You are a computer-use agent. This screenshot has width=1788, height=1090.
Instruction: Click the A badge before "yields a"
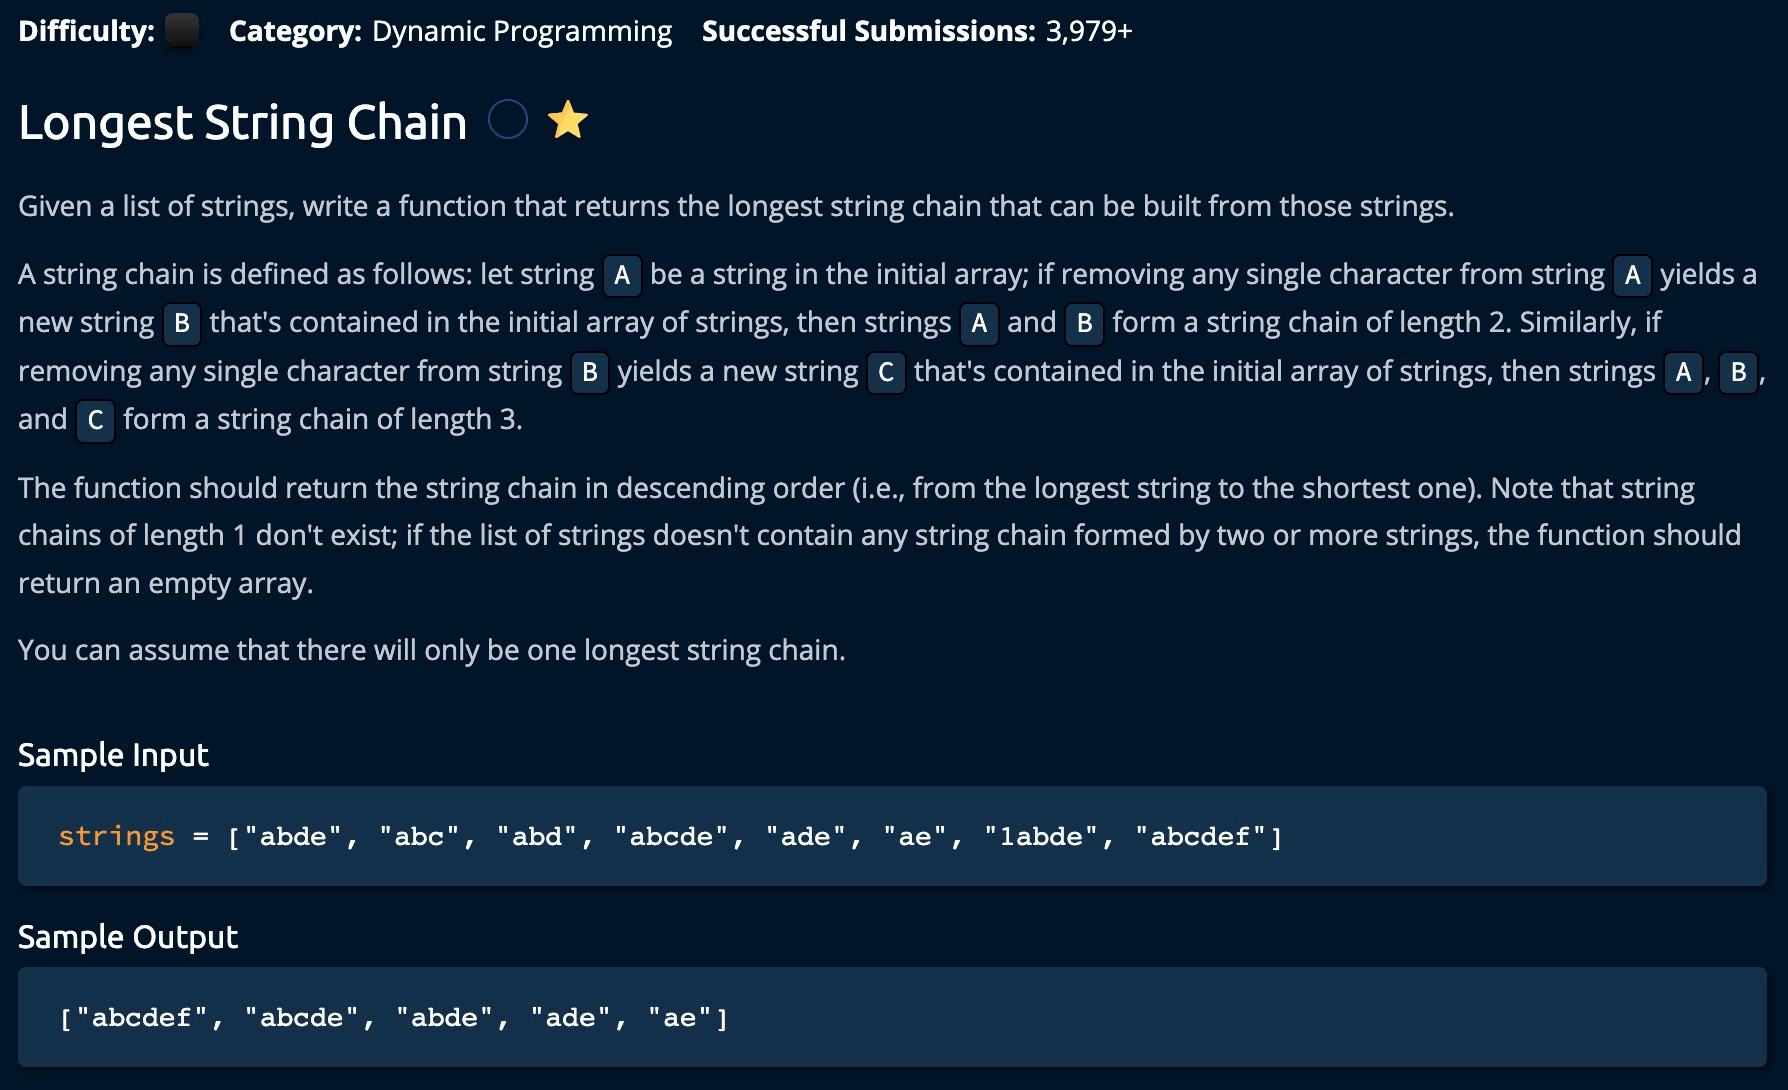1632,275
